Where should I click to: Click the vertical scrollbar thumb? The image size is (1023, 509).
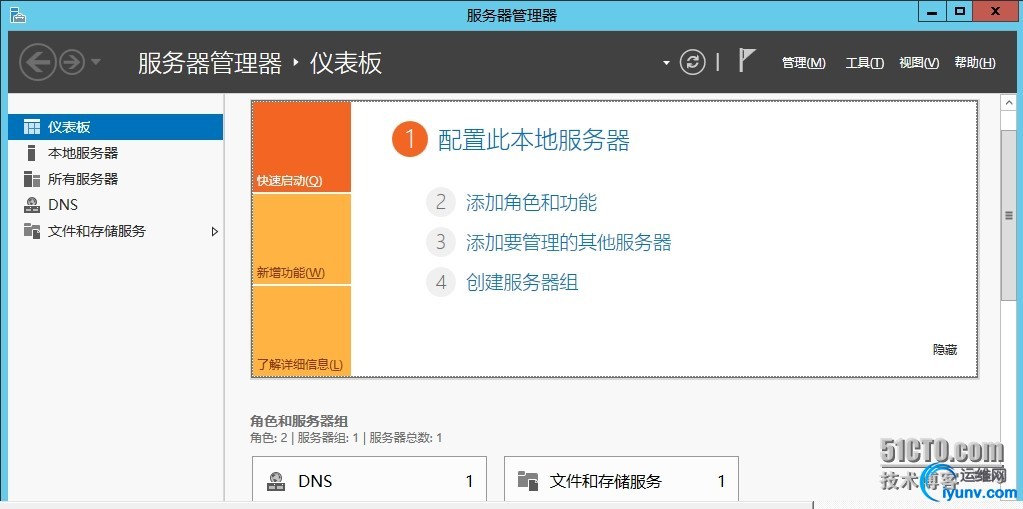click(x=1009, y=215)
